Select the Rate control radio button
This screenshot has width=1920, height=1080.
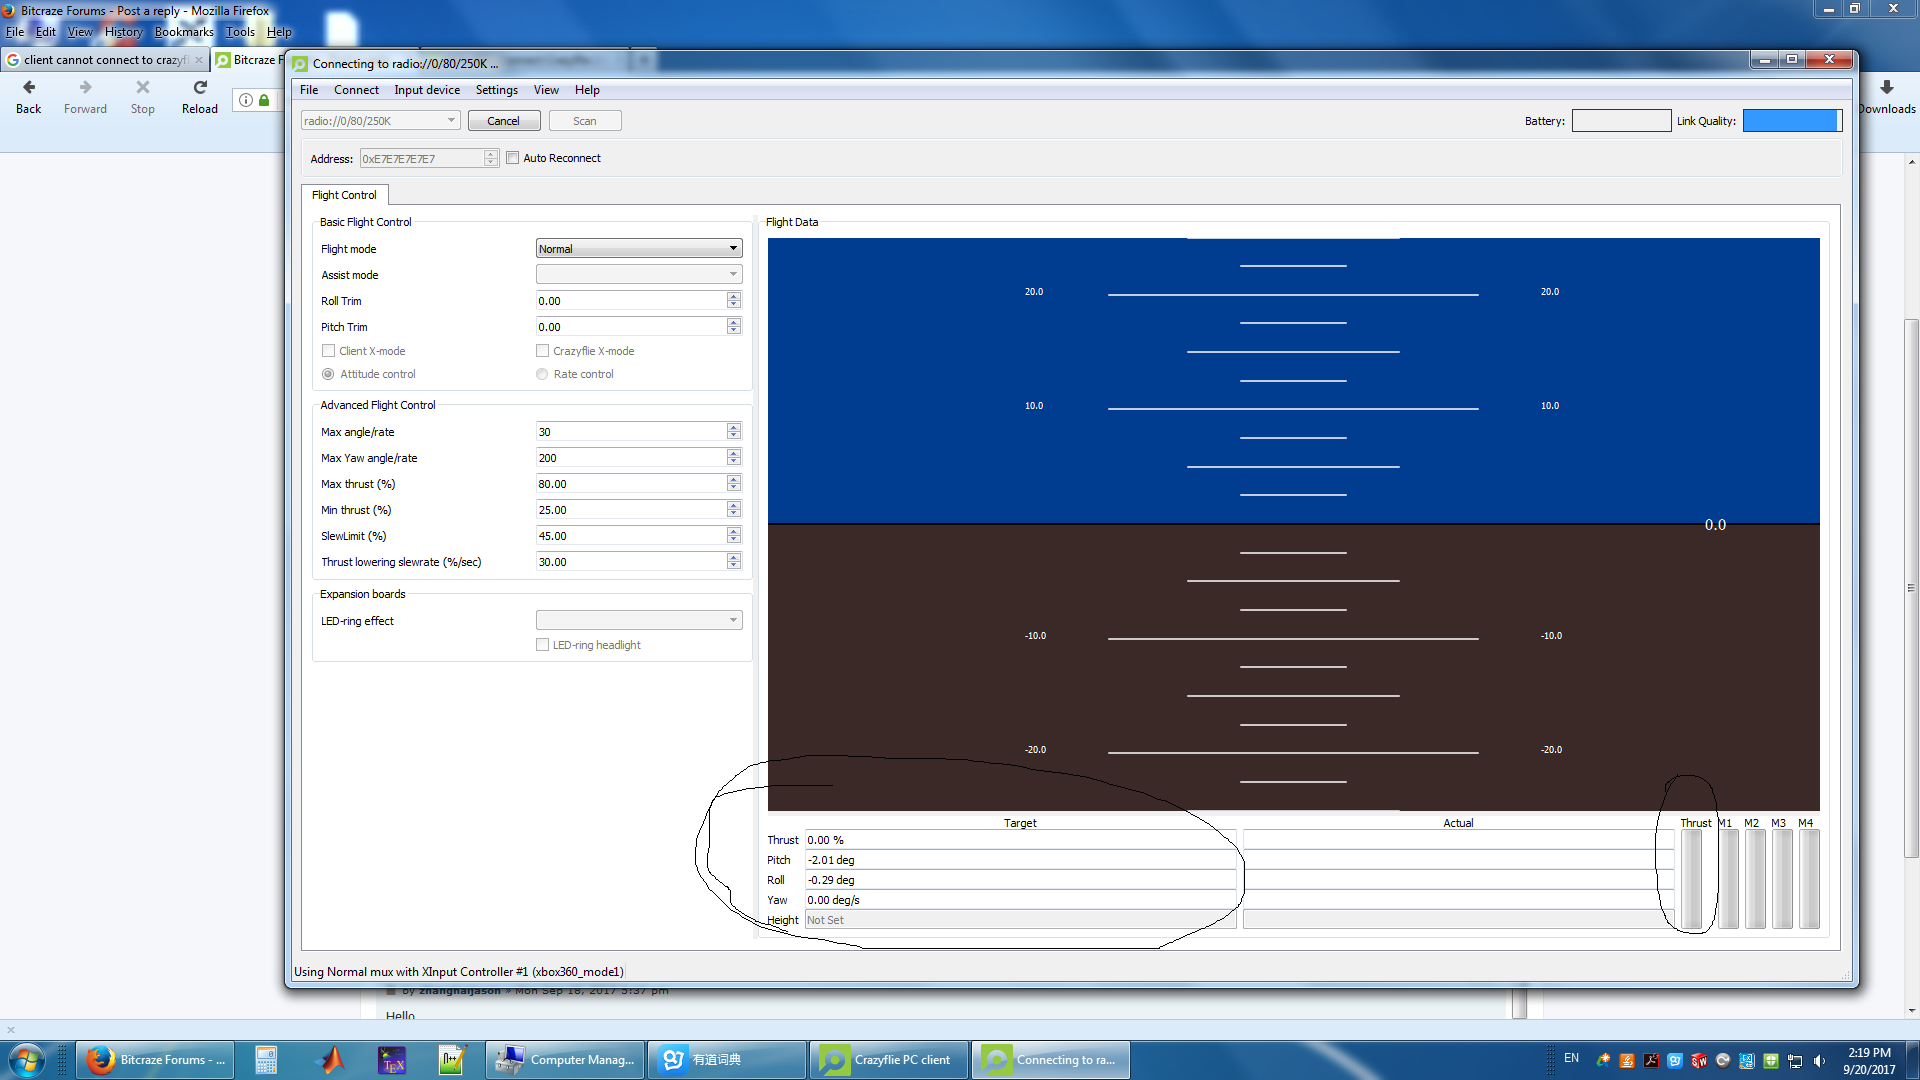pos(542,374)
